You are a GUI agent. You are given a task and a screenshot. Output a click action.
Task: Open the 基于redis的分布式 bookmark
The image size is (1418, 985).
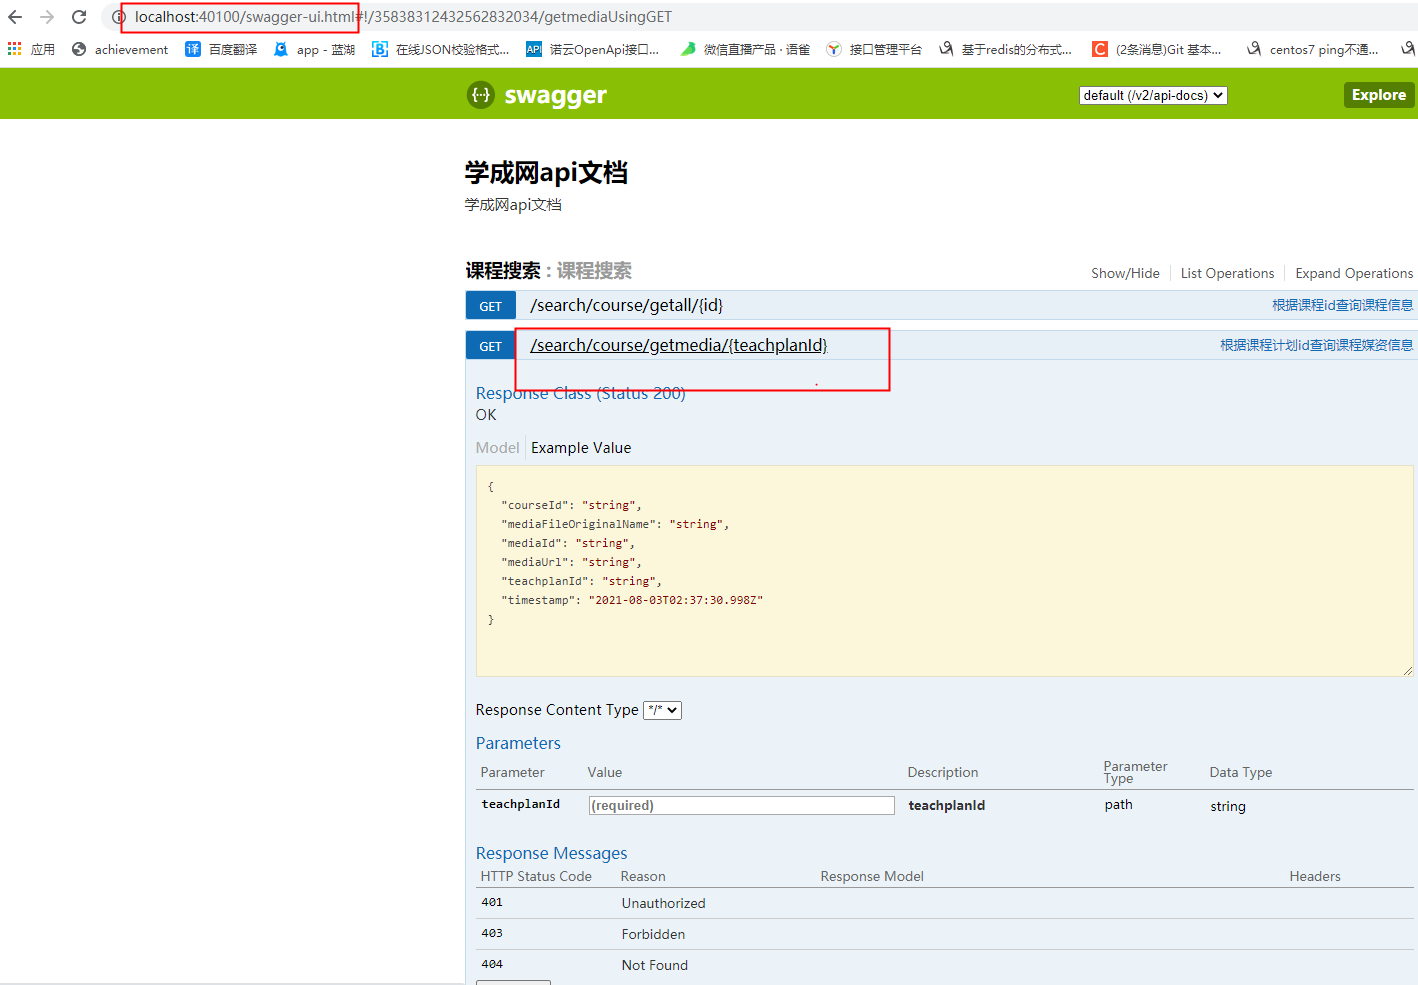pyautogui.click(x=1005, y=49)
